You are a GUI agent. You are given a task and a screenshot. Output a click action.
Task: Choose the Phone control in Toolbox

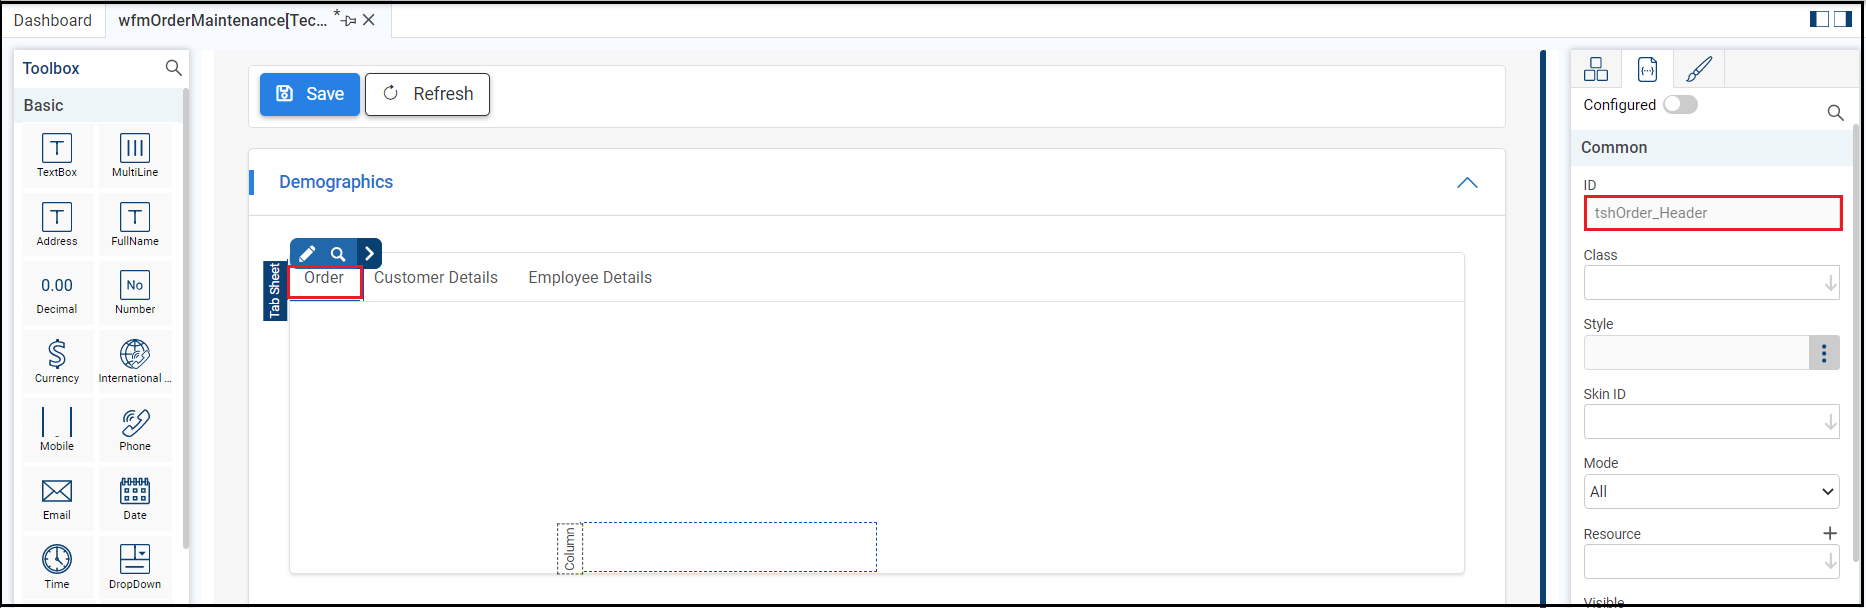point(135,429)
